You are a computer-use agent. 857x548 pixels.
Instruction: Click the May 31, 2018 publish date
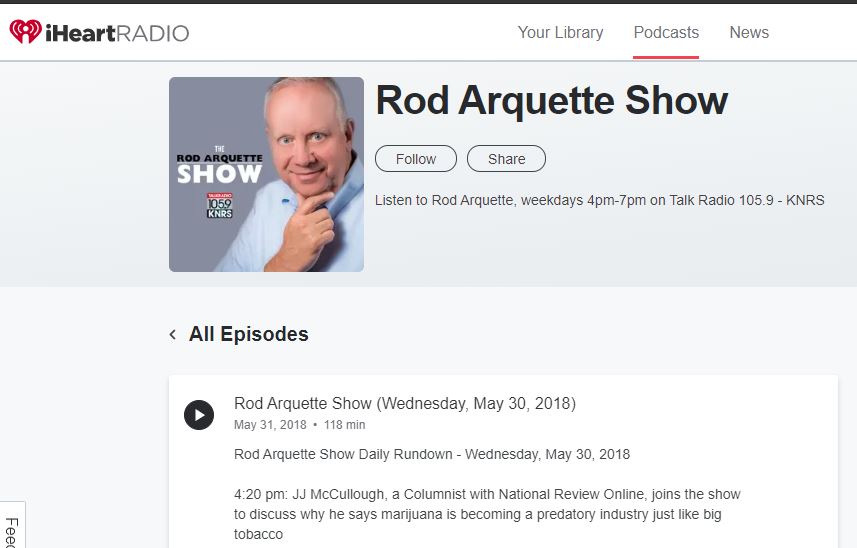270,425
